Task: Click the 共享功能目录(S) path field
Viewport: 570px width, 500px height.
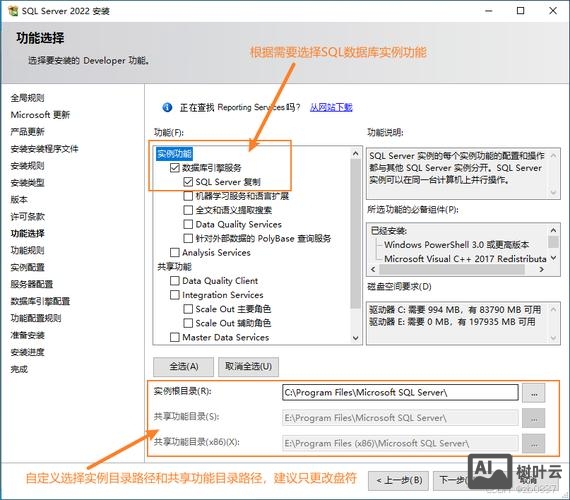Action: (400, 418)
